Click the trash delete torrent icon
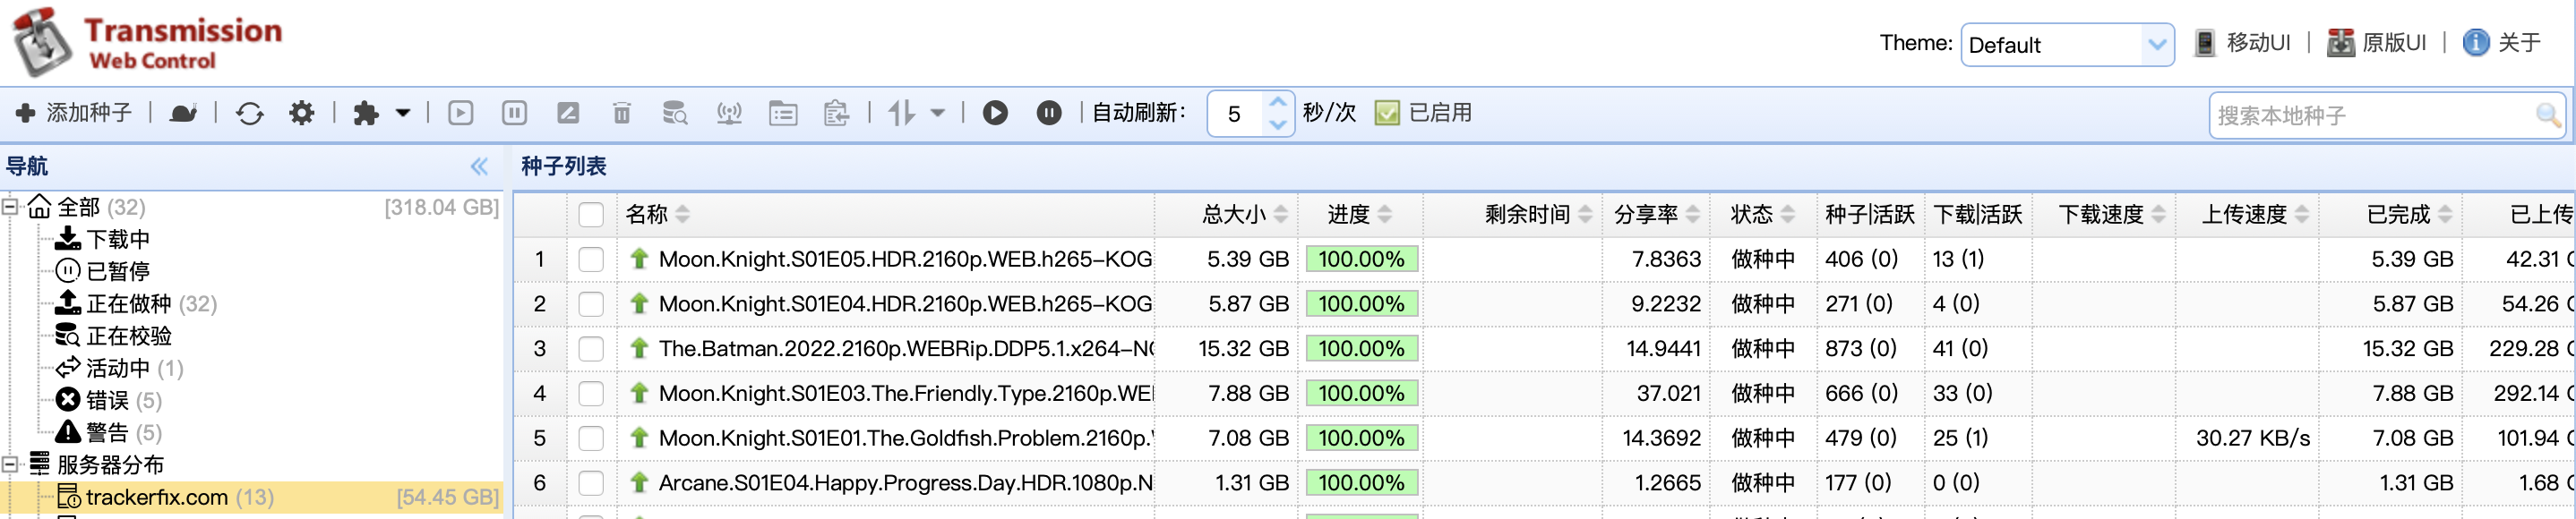The width and height of the screenshot is (2576, 519). coord(621,113)
